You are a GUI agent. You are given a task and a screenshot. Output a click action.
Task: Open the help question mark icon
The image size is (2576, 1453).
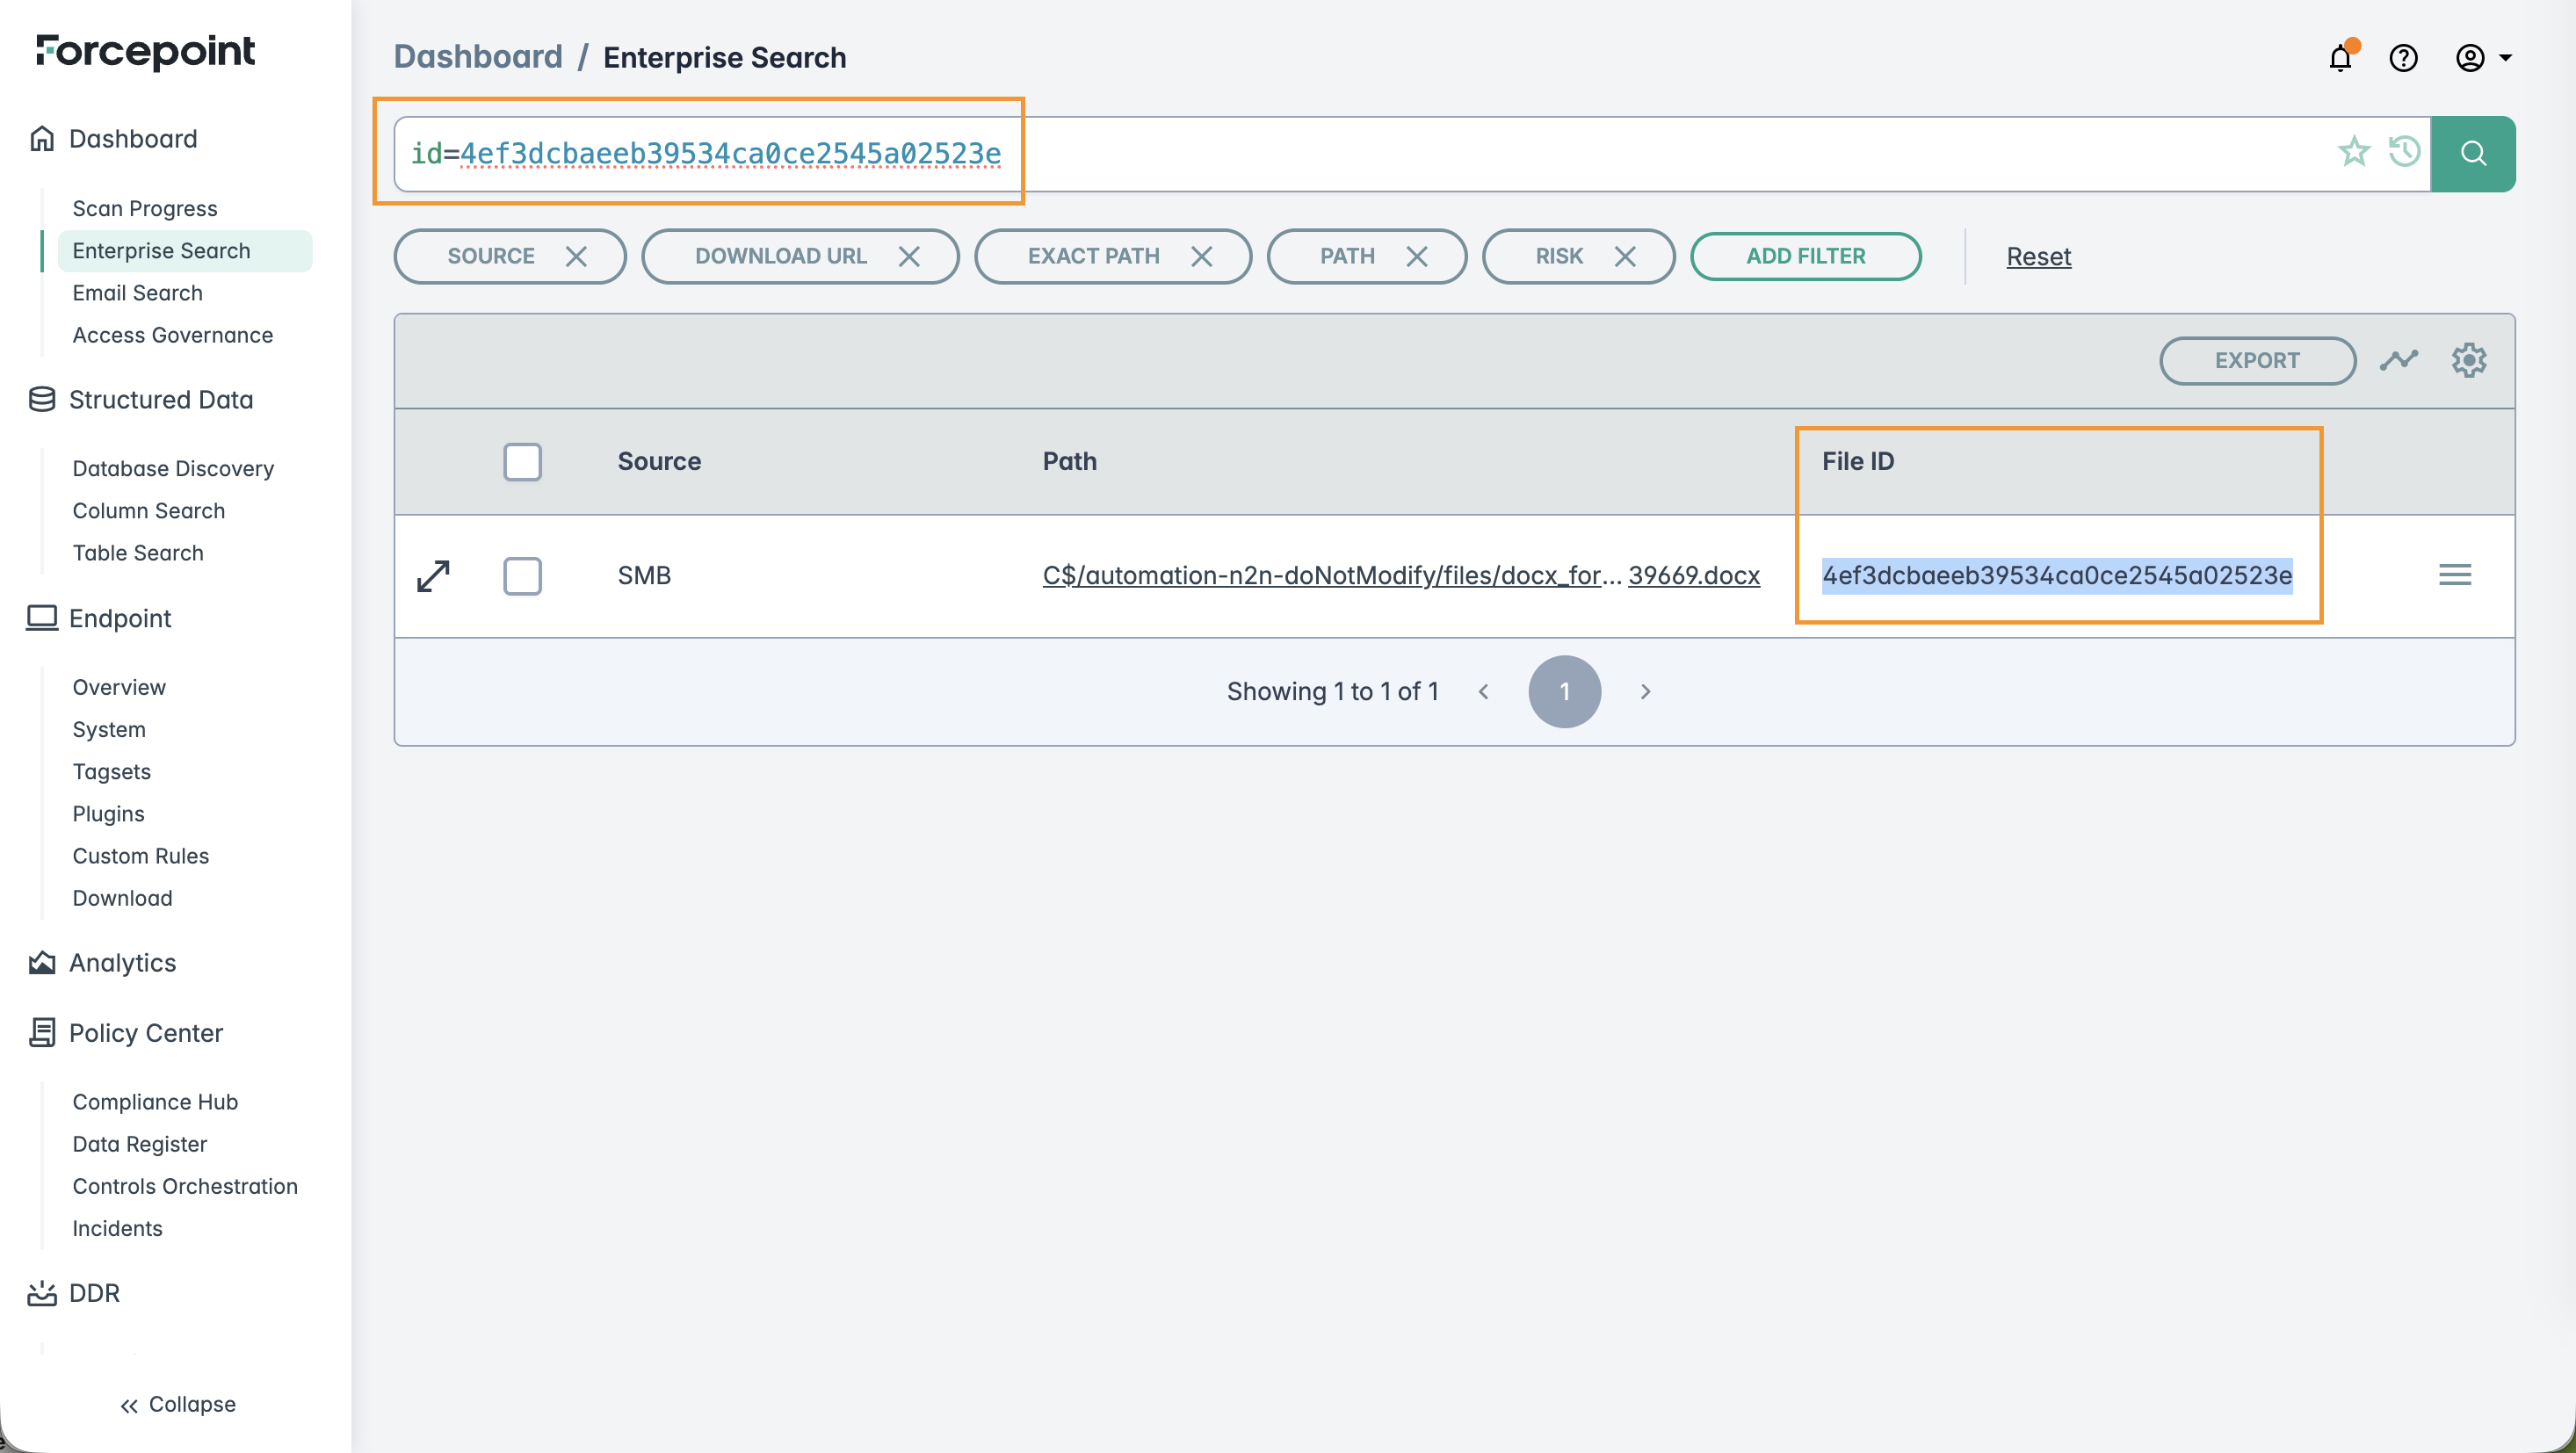(2403, 58)
